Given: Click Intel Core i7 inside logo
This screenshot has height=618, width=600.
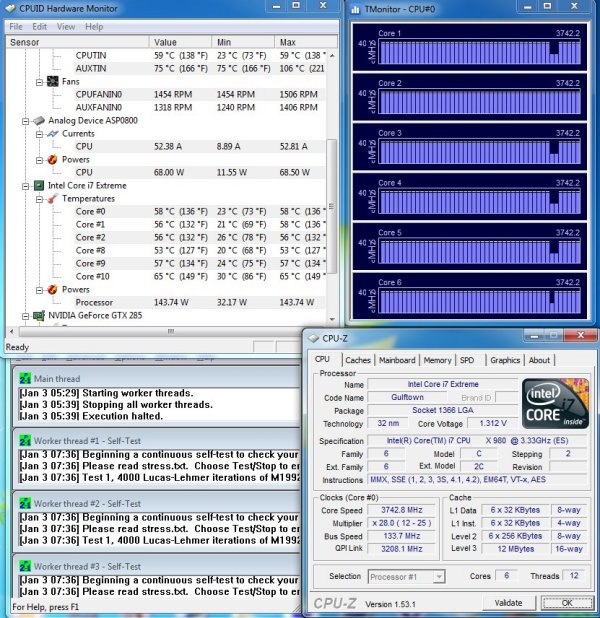Looking at the screenshot, I should click(555, 404).
